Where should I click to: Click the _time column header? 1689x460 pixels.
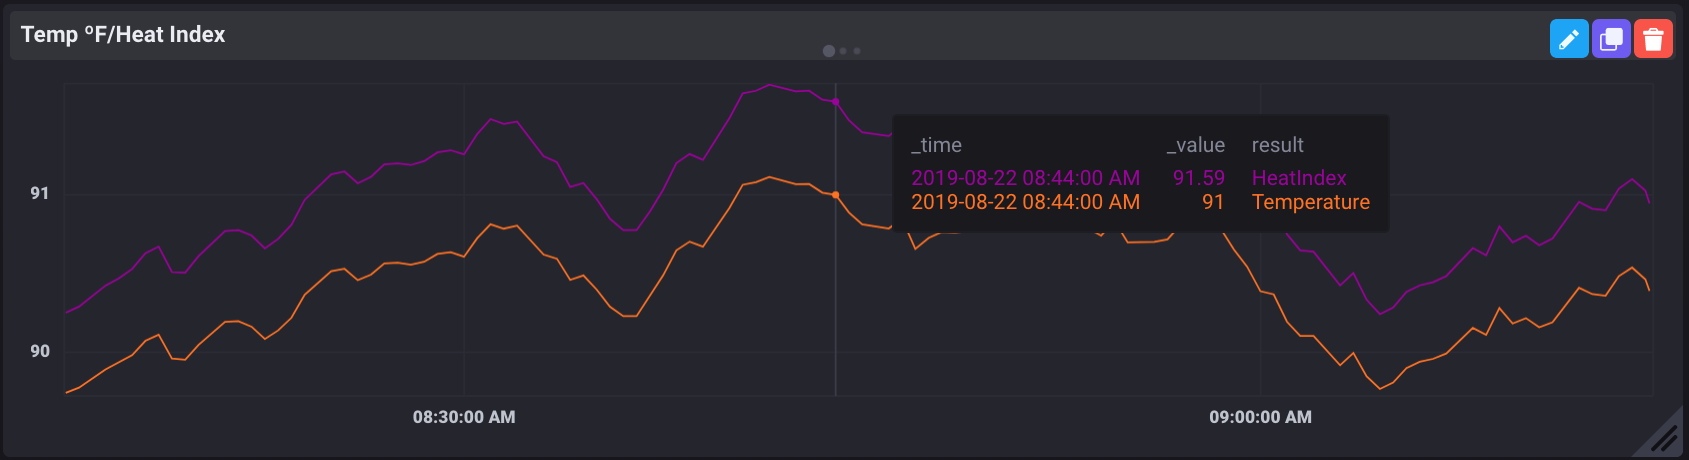coord(936,145)
